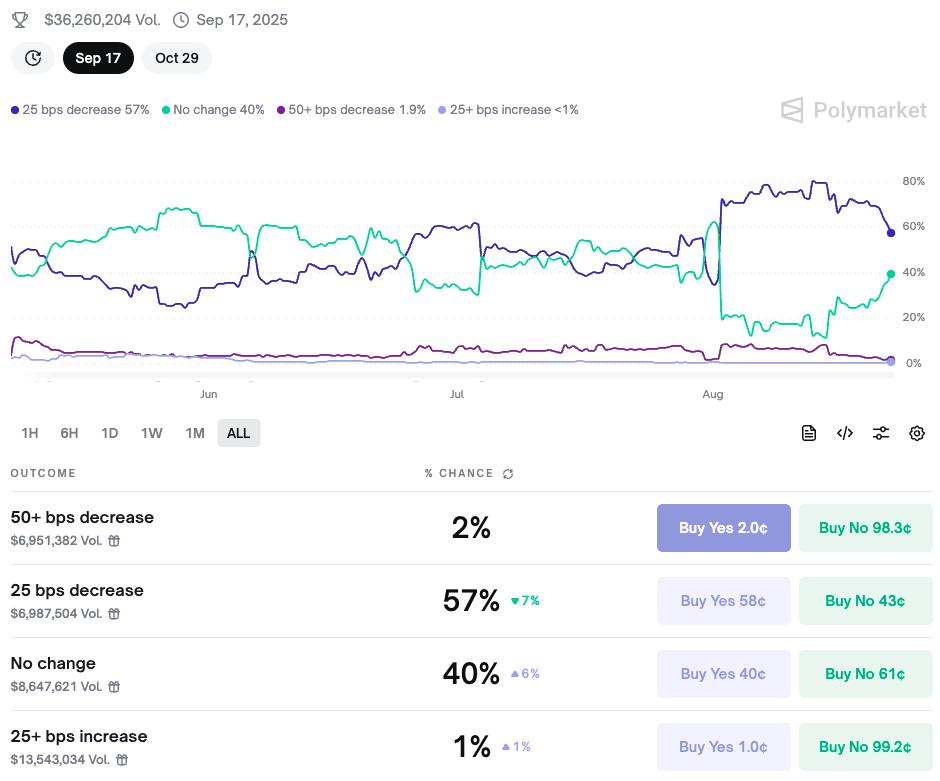Viewport: 940px width, 781px height.
Task: Click the blue dot for 25 bps decrease legend
Action: 15,110
